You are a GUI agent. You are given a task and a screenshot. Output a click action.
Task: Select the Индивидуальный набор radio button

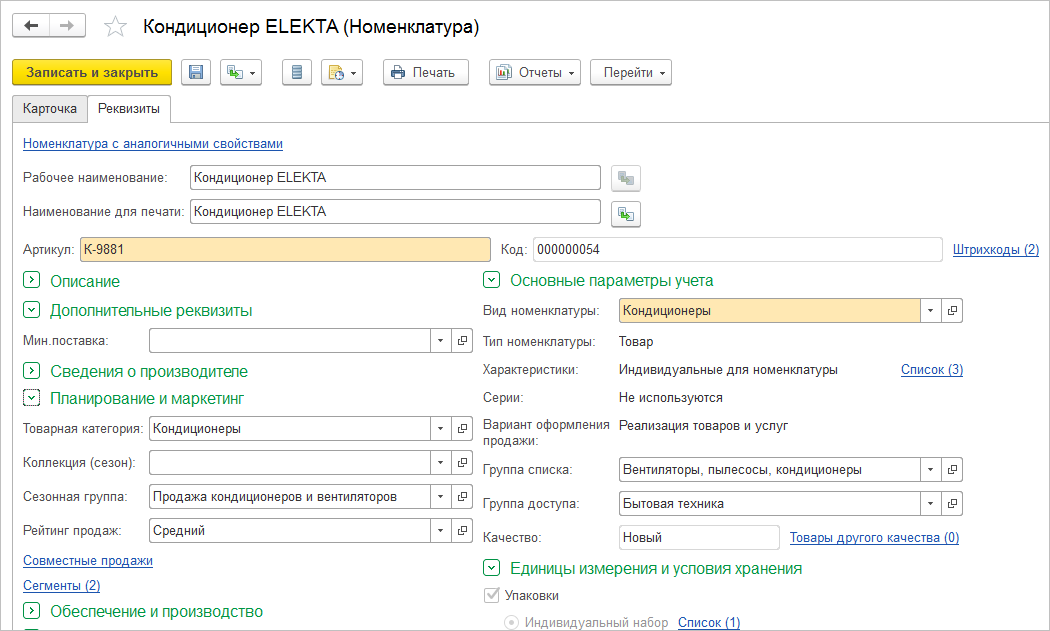click(x=512, y=623)
